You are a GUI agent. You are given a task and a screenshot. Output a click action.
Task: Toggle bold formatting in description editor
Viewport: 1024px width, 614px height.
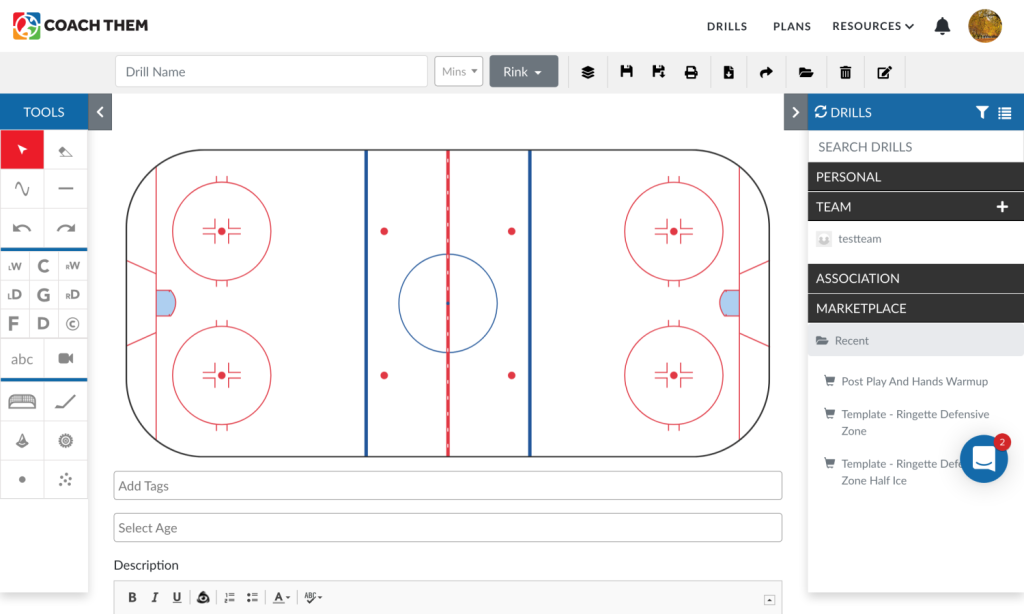coord(132,598)
